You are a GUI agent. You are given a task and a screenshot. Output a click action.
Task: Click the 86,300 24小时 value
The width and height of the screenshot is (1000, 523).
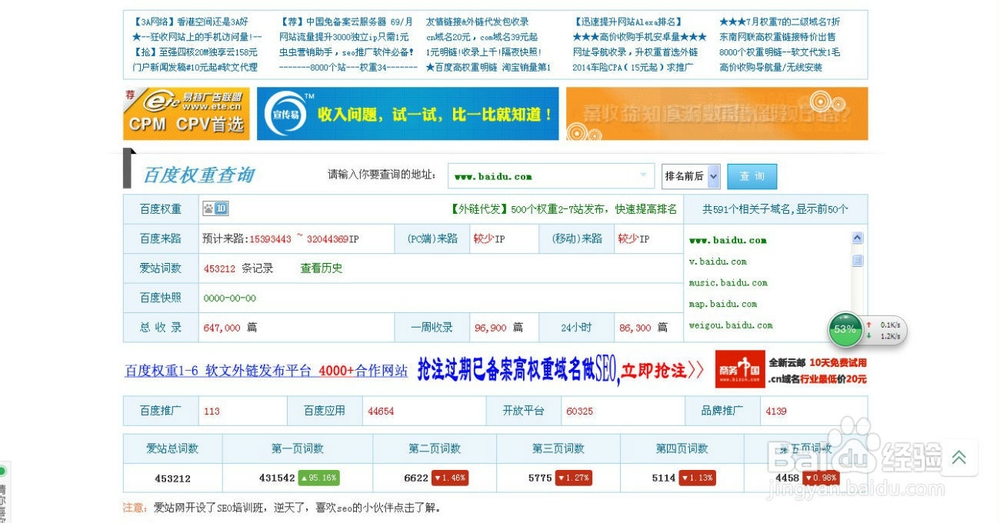point(635,328)
